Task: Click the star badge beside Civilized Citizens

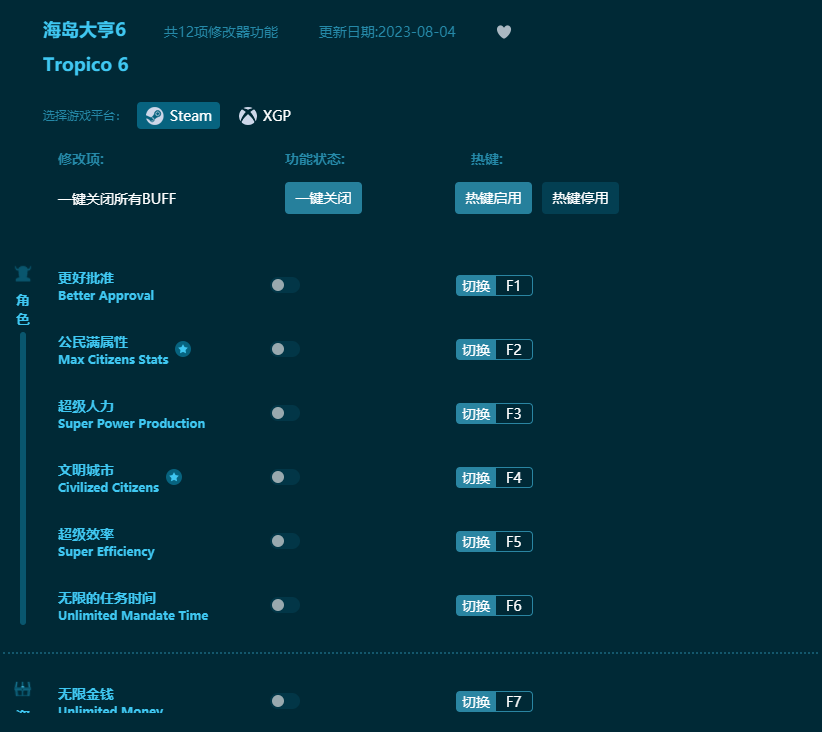Action: [174, 477]
